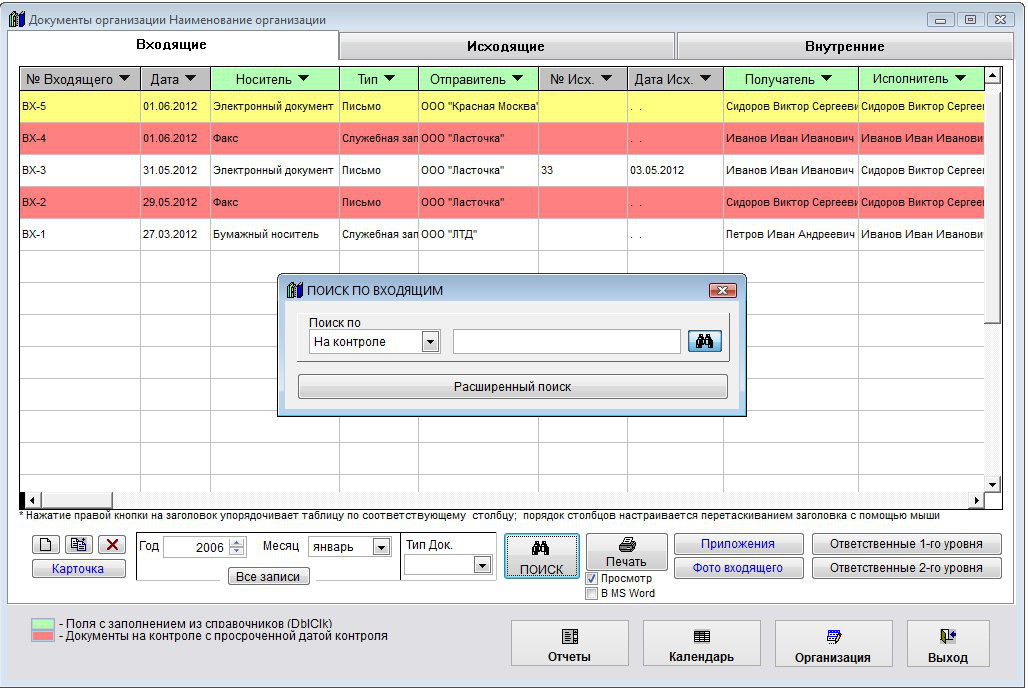Open the Поиск по dropdown

tap(430, 342)
